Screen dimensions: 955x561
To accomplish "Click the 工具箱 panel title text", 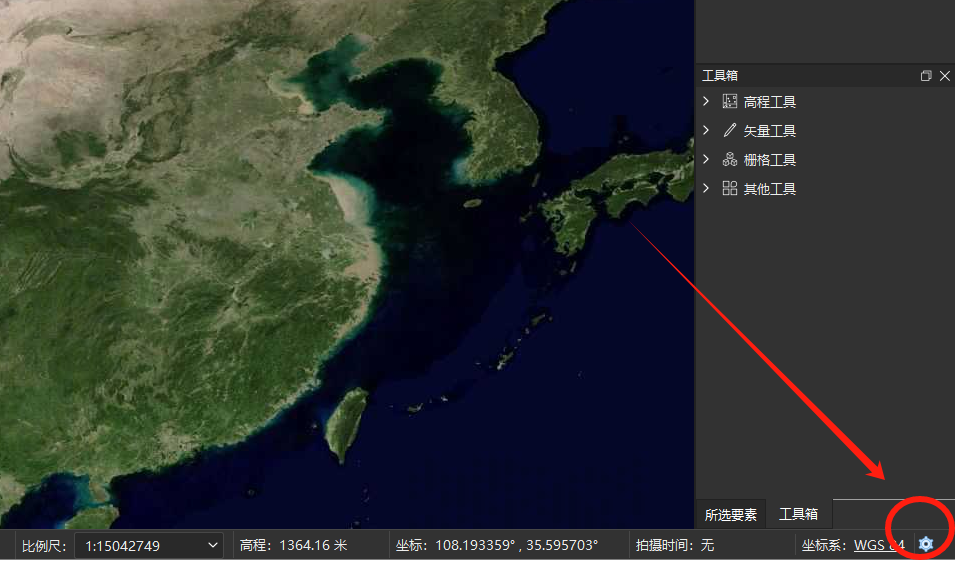I will tap(720, 76).
